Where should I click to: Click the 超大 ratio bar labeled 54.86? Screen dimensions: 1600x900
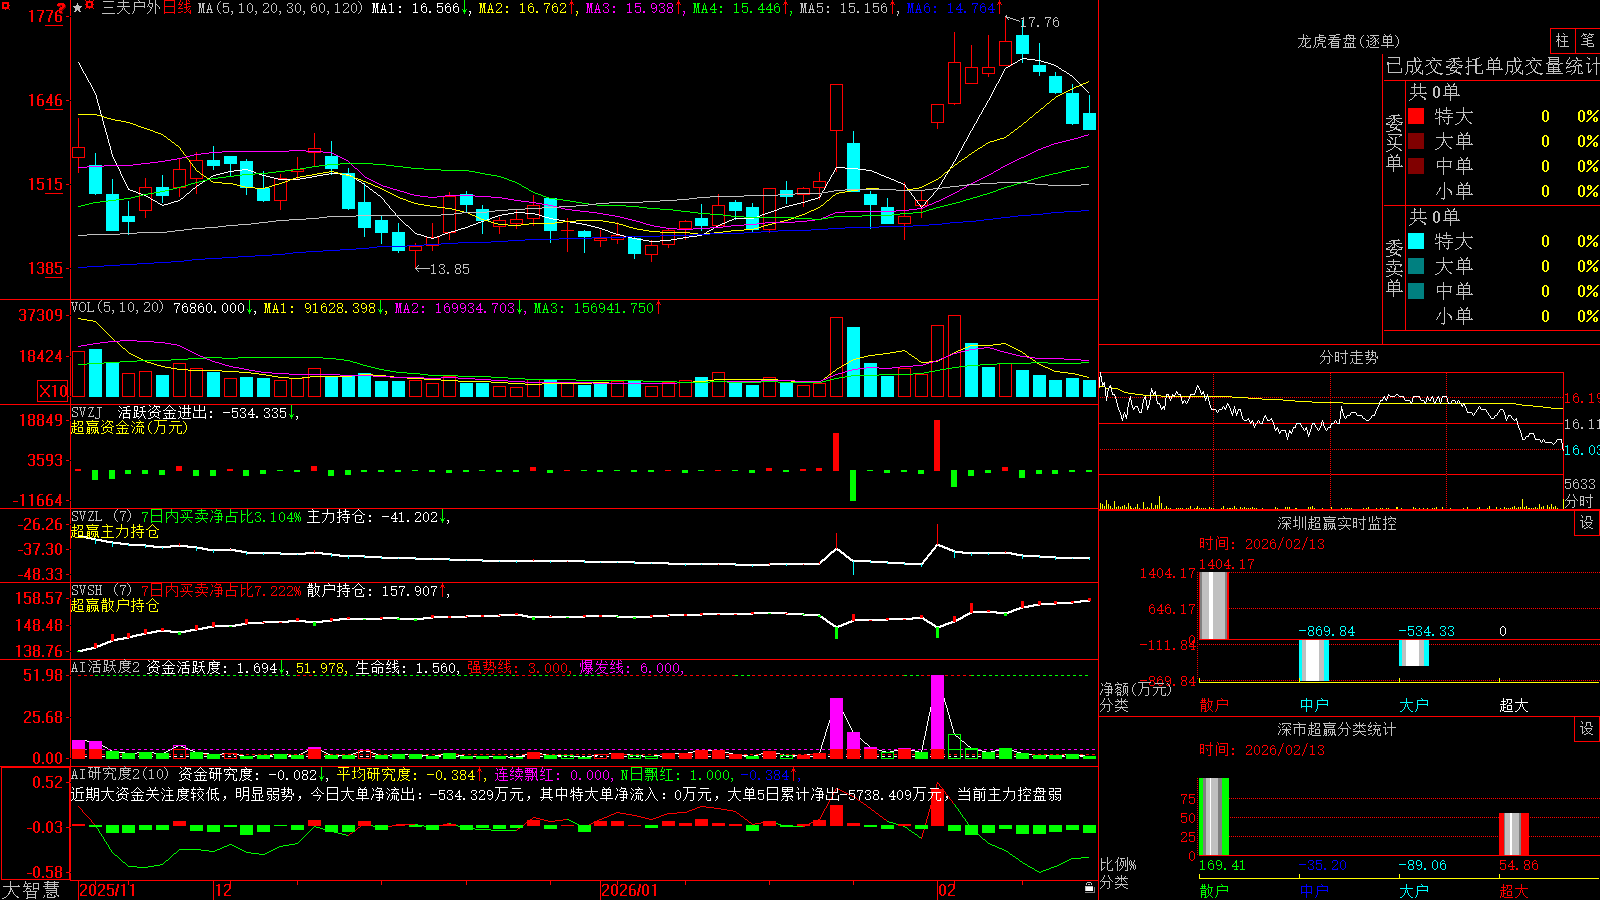(1514, 834)
